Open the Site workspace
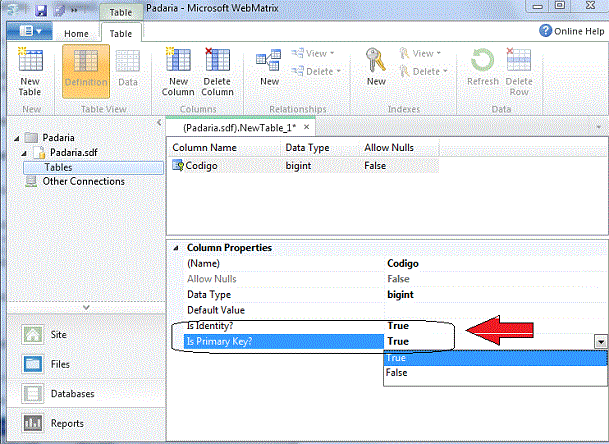Viewport: 609px width, 444px height. click(44, 334)
